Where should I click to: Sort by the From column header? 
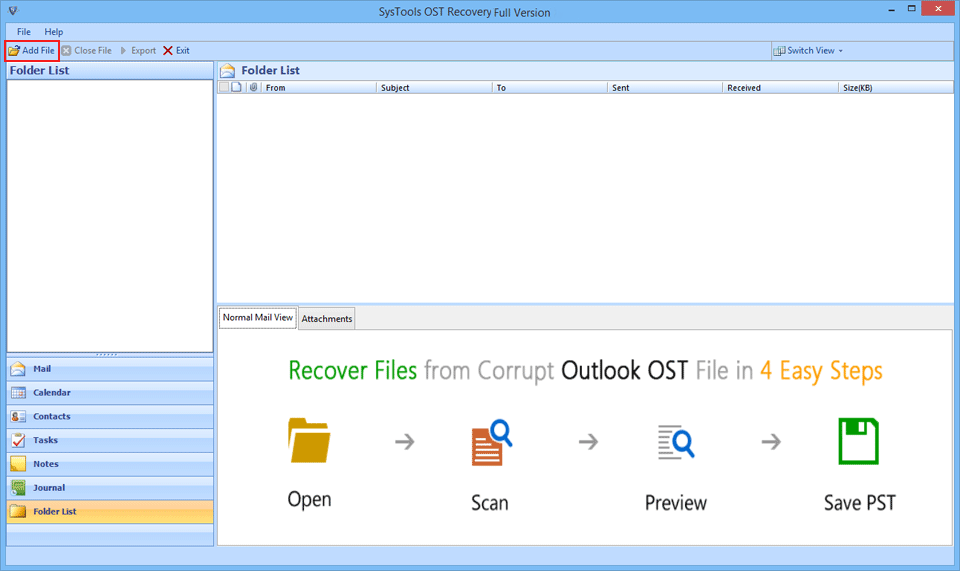coord(319,88)
